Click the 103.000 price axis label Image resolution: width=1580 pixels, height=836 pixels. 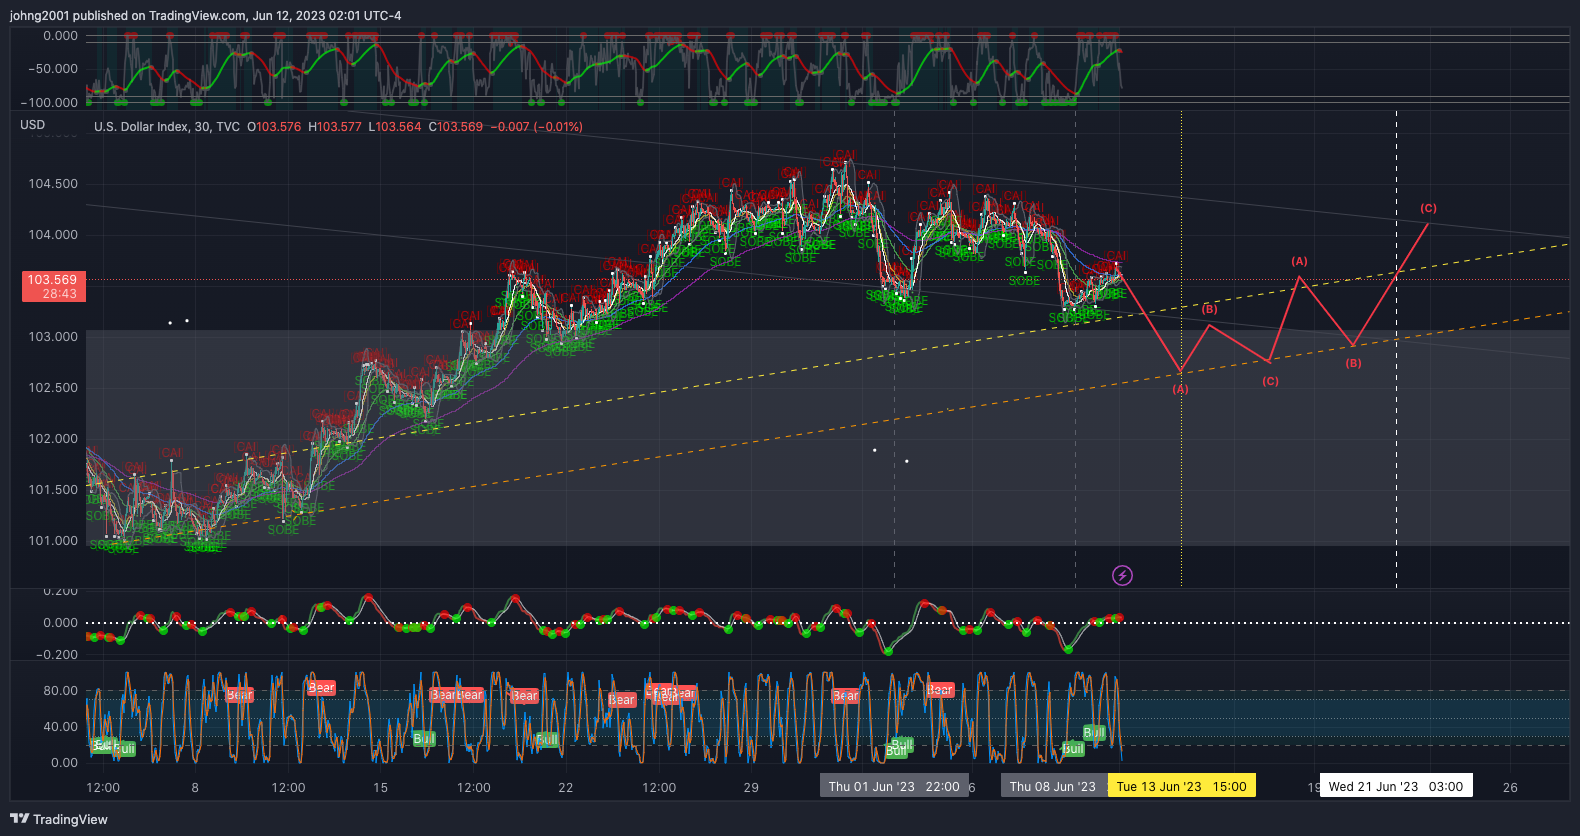(x=53, y=337)
